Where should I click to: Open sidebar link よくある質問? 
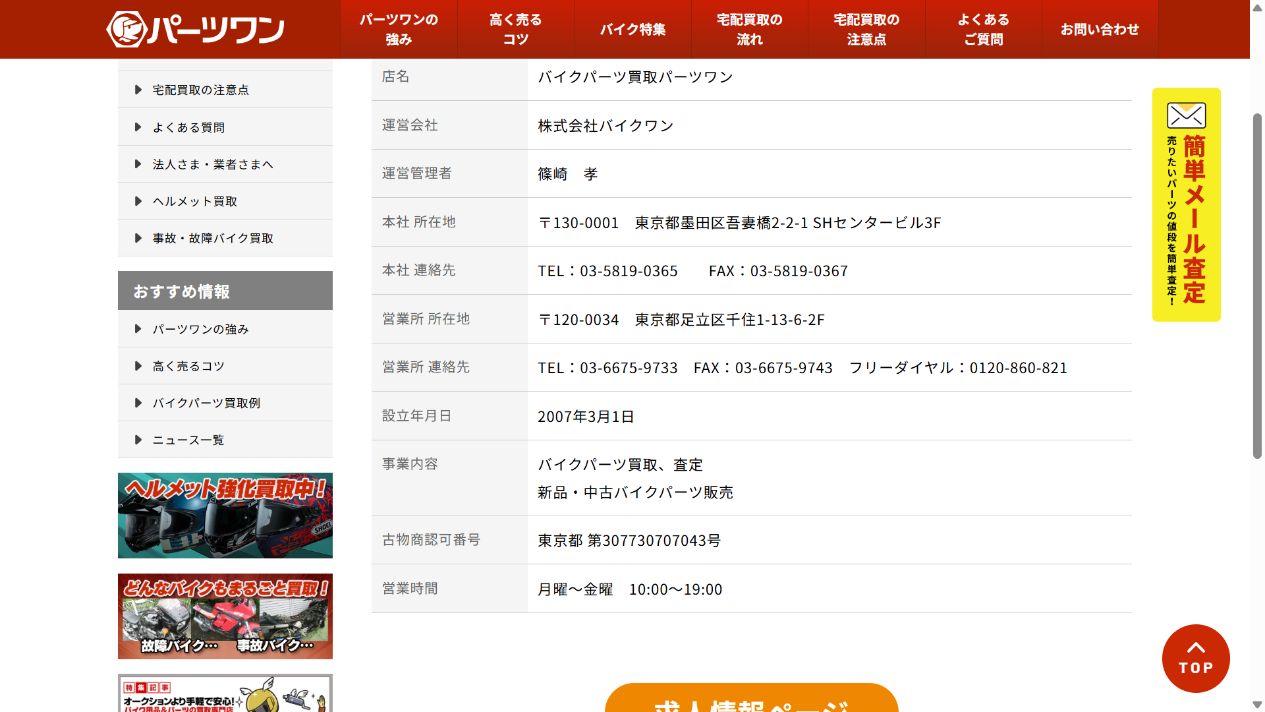pyautogui.click(x=225, y=127)
